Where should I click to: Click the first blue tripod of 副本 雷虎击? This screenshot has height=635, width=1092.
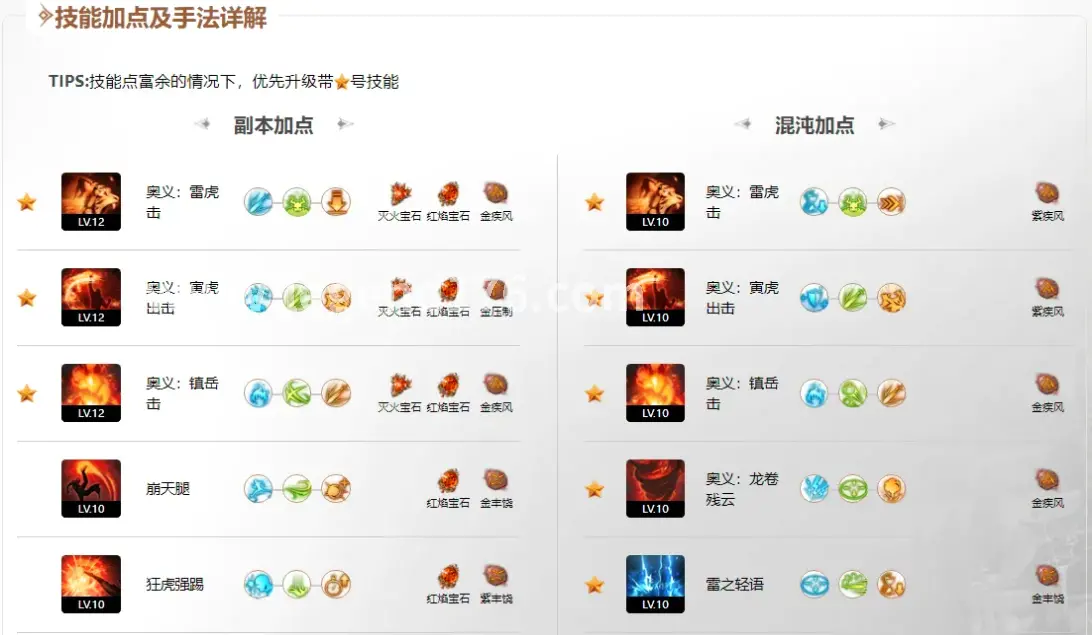click(258, 202)
